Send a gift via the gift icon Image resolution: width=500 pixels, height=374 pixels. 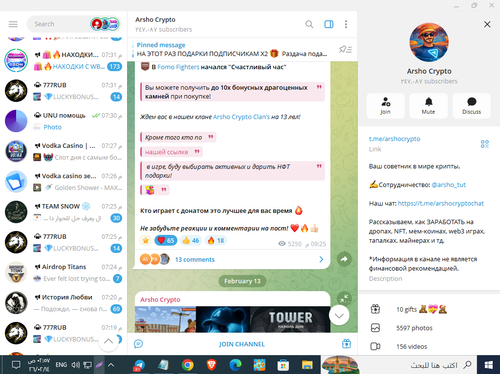[346, 344]
